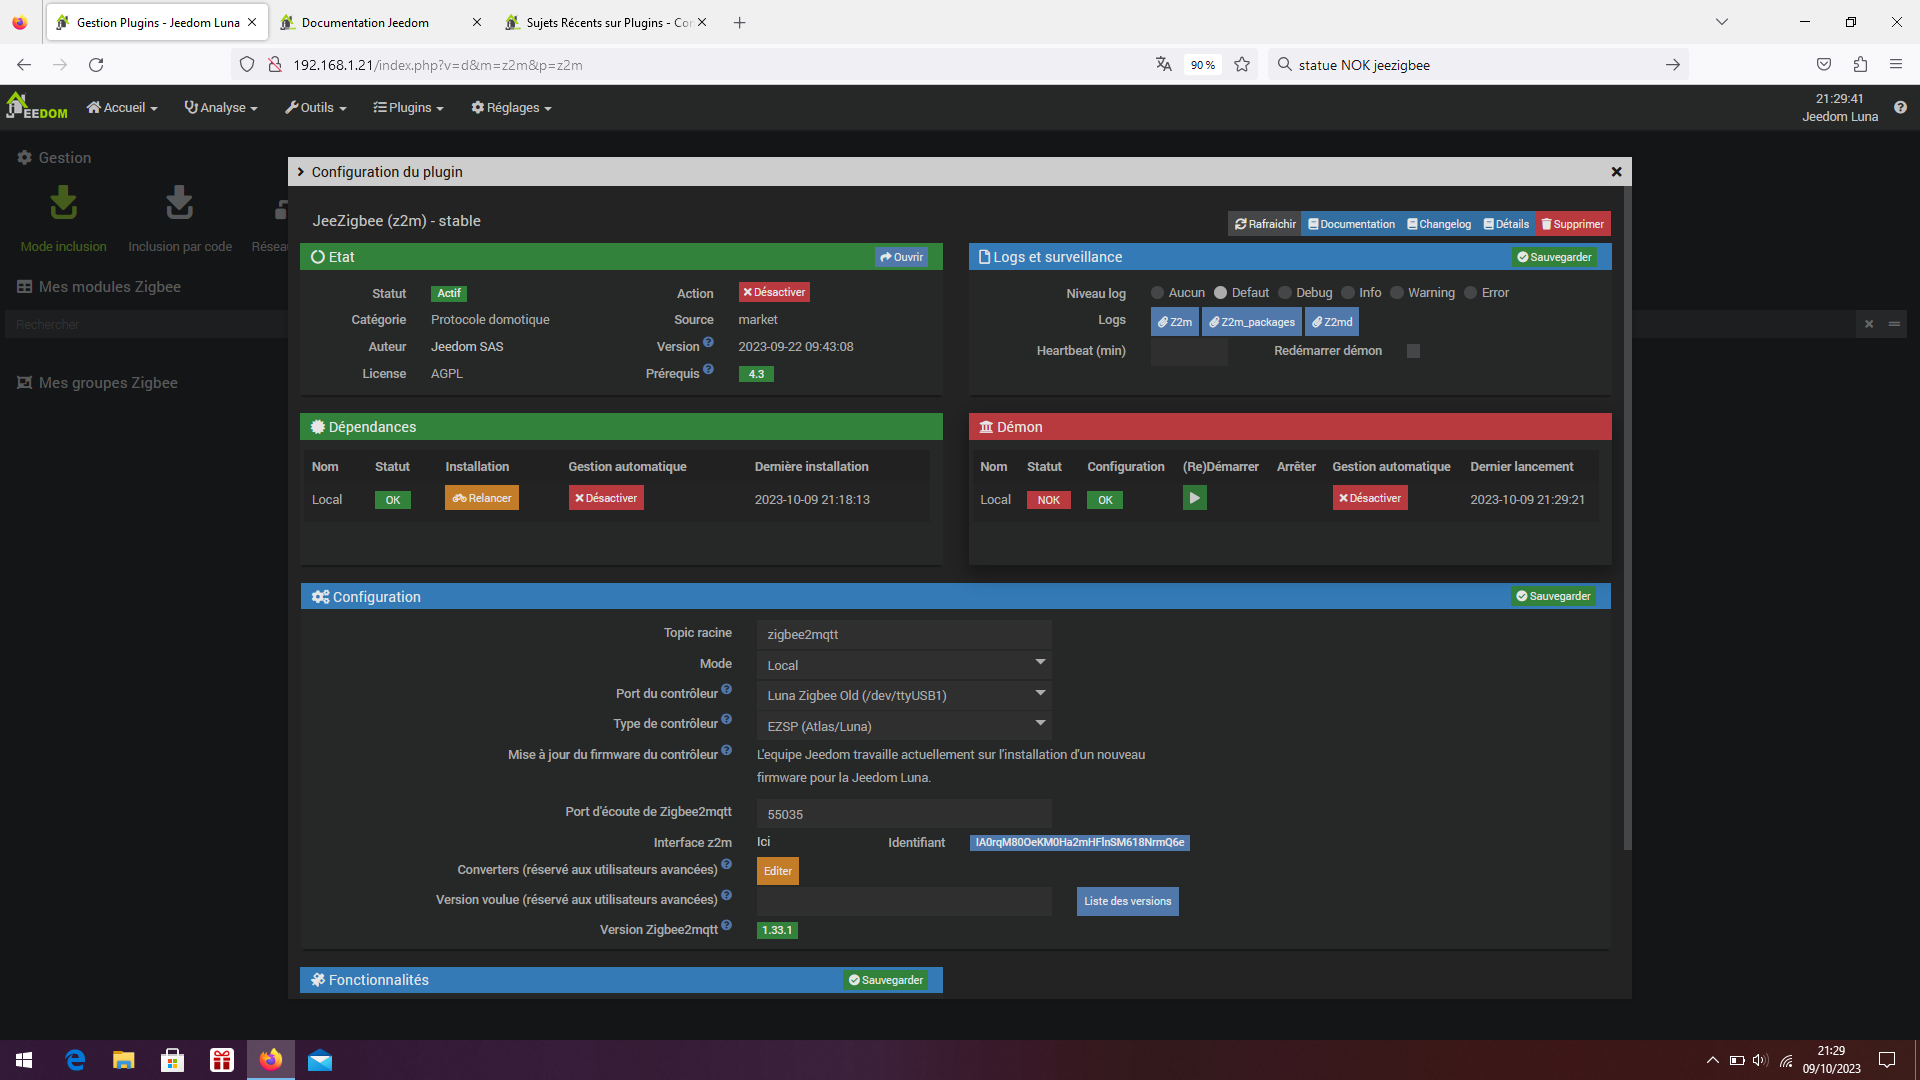Open the Type de contrôleur dropdown
The width and height of the screenshot is (1920, 1080).
point(904,726)
